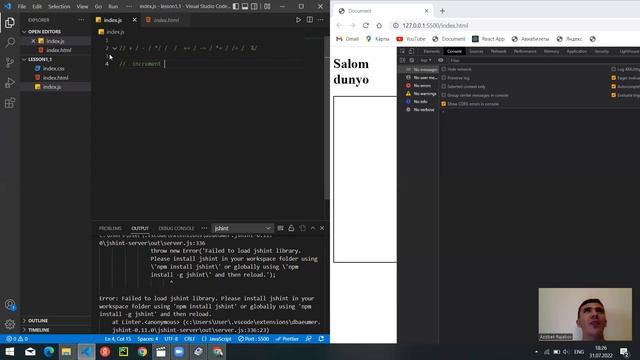Open the Accounts icon in activity bar
This screenshot has width=640, height=360.
click(10, 304)
